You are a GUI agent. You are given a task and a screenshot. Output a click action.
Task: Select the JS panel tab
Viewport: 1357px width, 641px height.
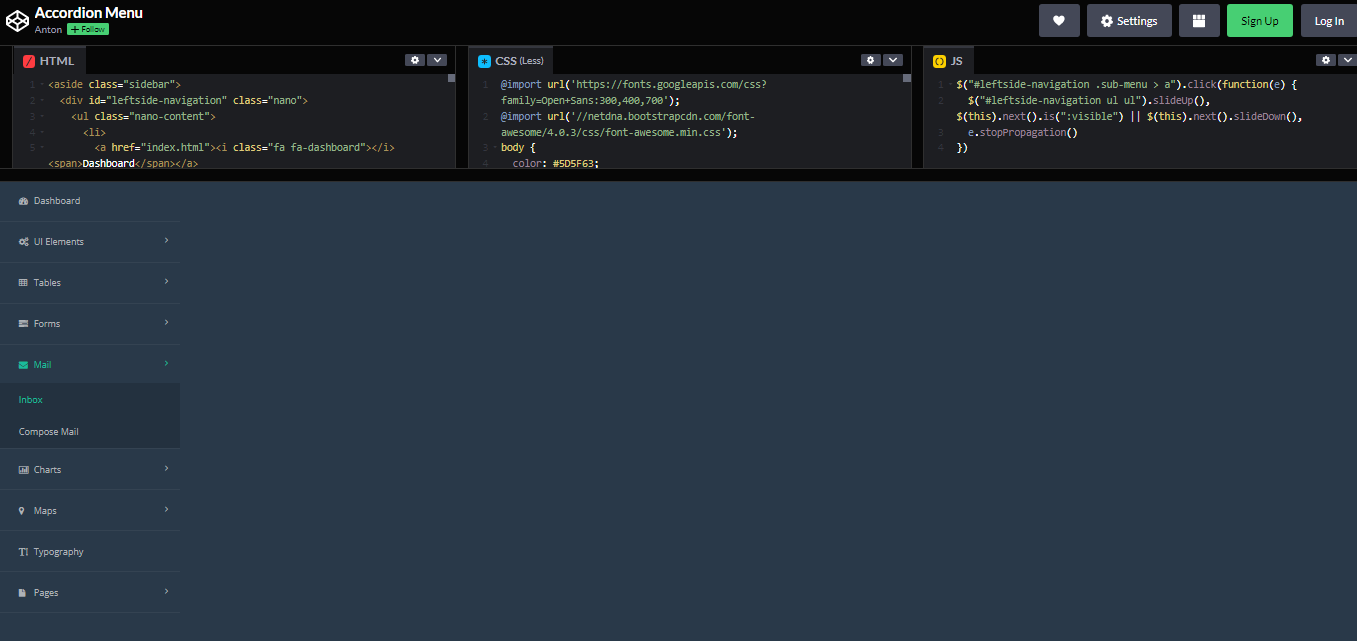click(948, 59)
